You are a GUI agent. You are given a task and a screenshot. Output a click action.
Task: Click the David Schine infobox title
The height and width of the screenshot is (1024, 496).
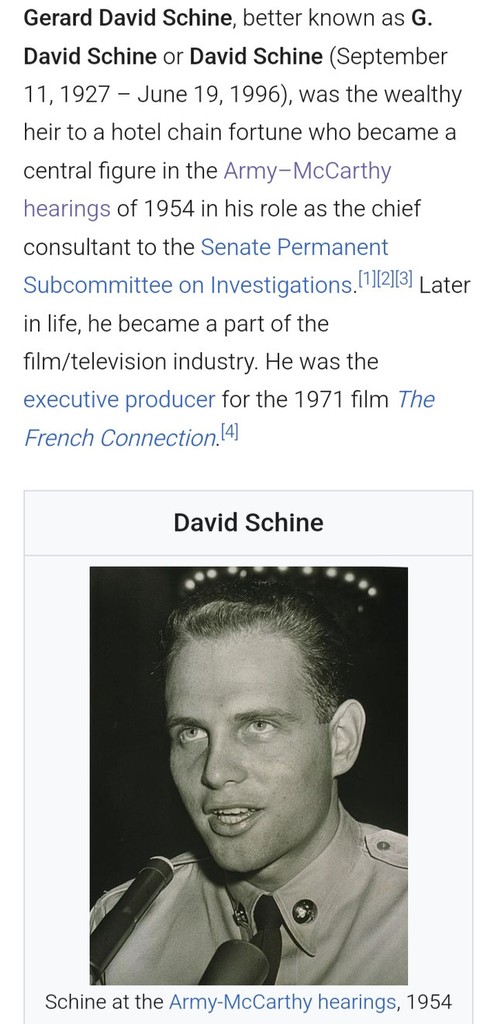click(249, 522)
